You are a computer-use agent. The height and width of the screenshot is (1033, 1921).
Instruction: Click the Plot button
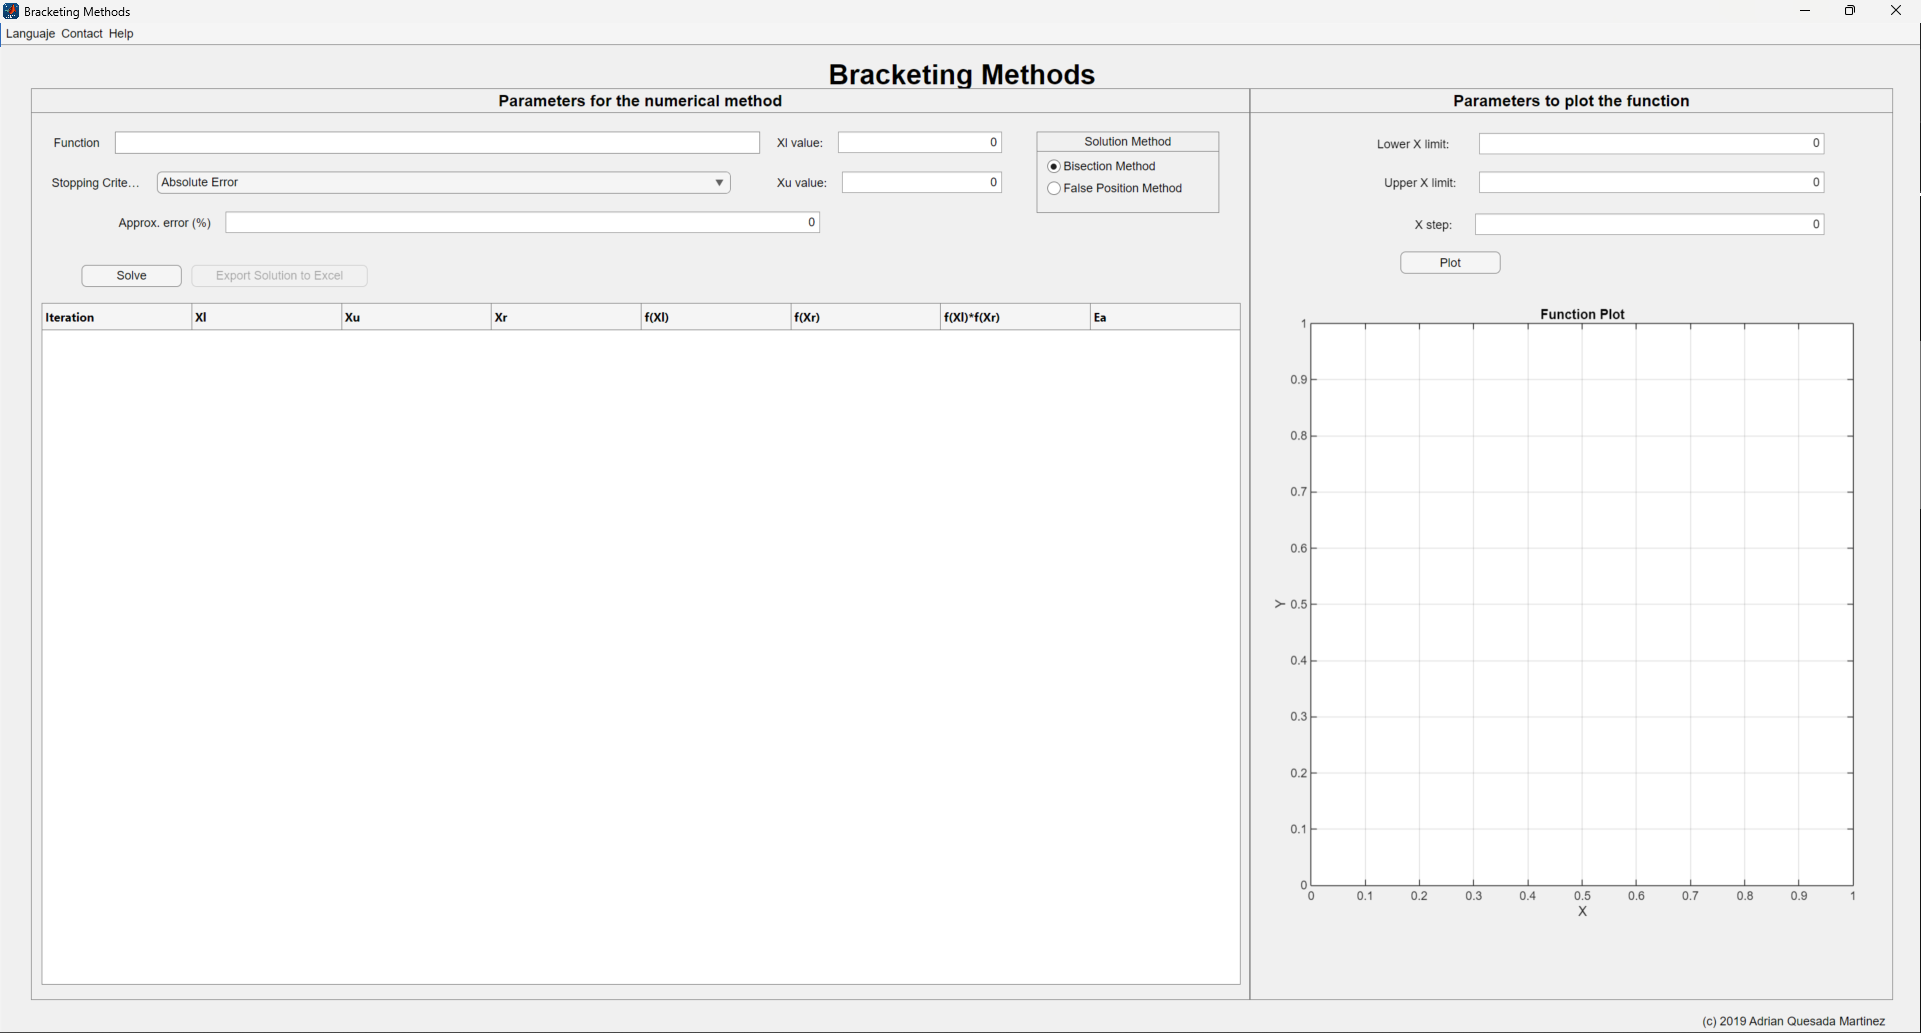click(x=1450, y=263)
